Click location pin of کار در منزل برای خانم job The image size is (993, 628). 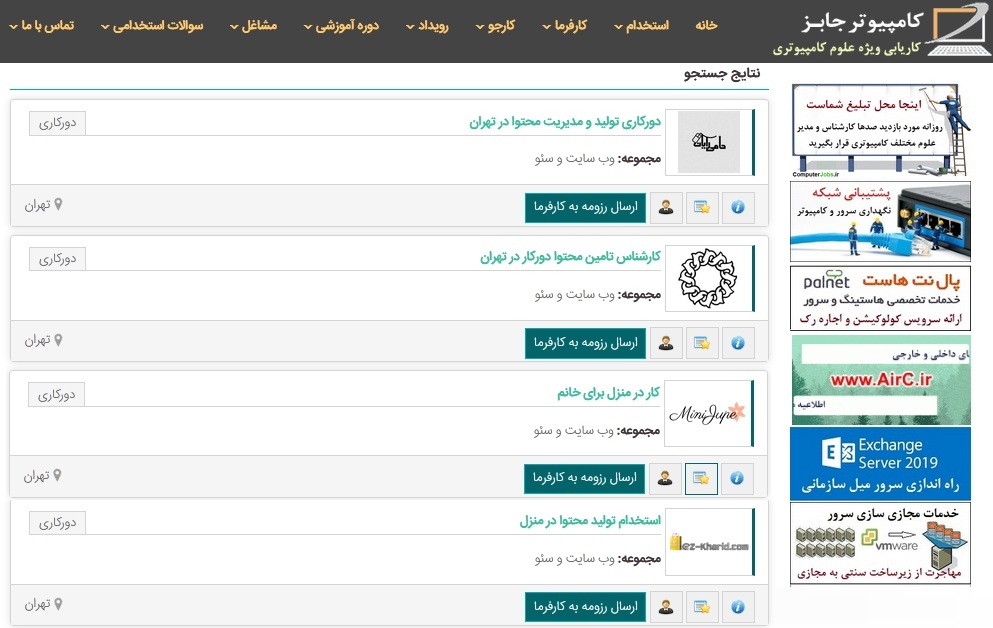point(57,475)
